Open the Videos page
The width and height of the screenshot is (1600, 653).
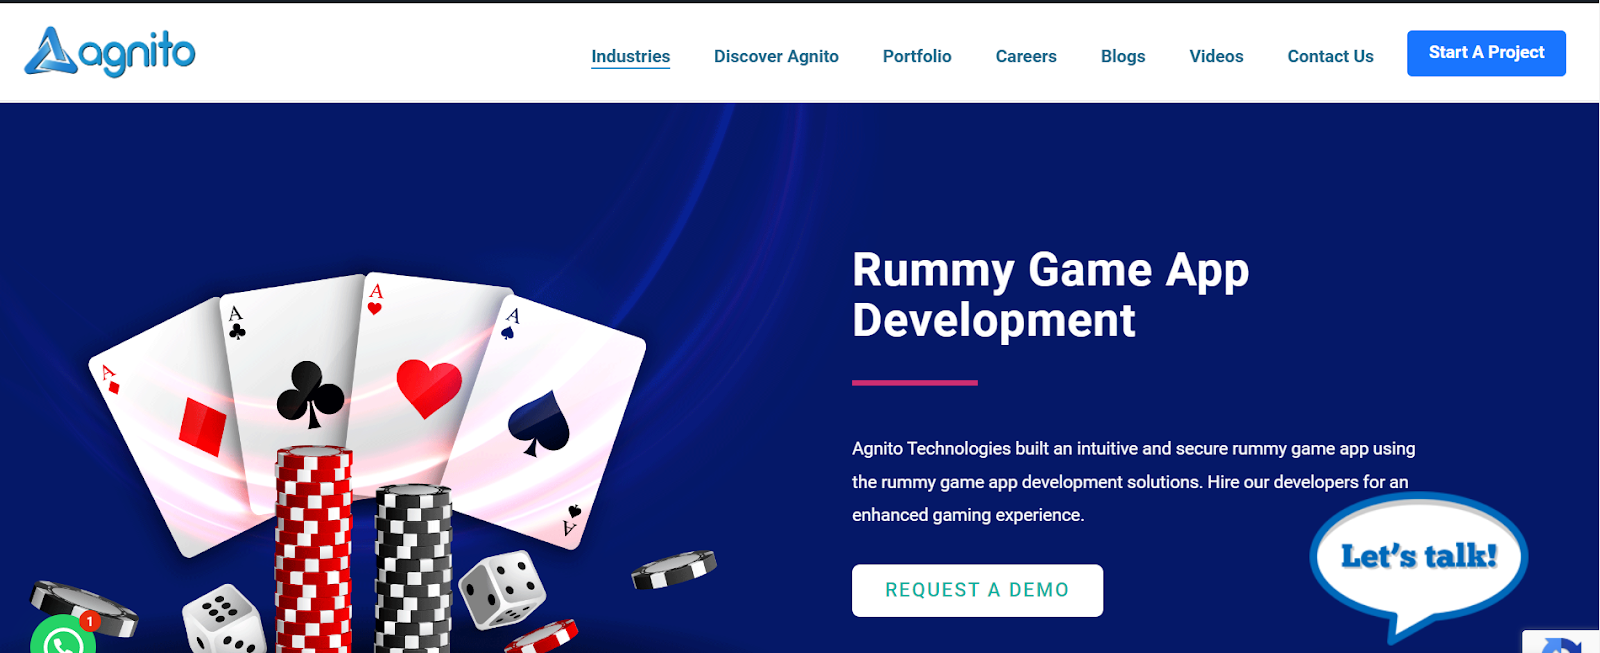[1216, 56]
